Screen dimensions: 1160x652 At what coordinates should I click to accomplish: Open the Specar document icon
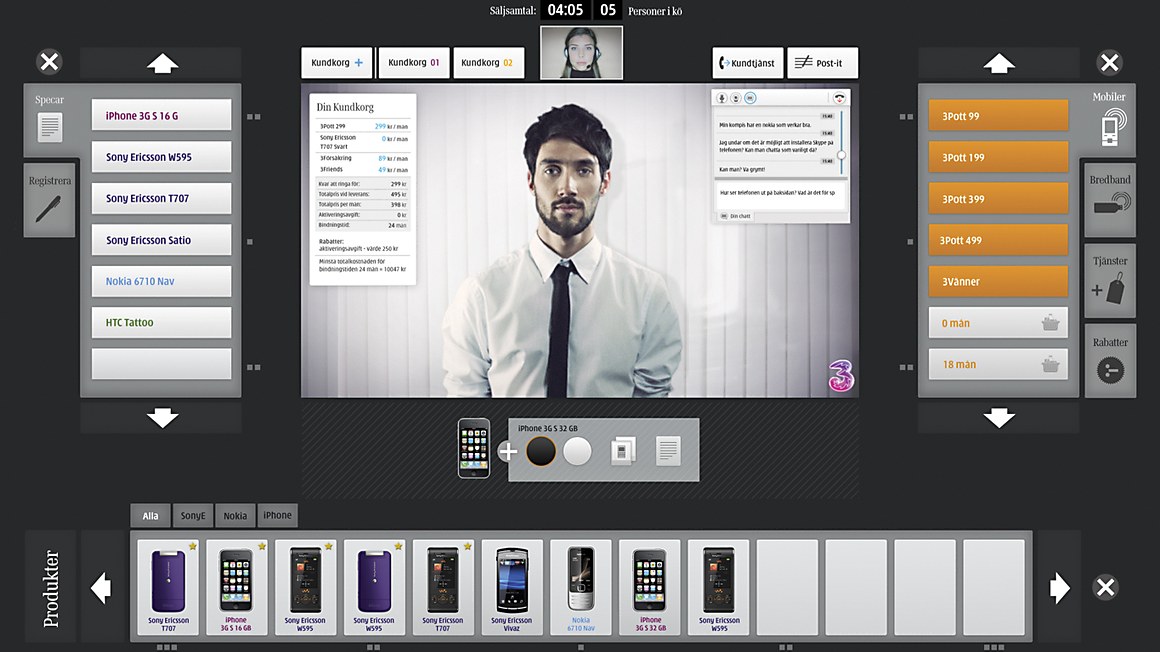[x=50, y=127]
